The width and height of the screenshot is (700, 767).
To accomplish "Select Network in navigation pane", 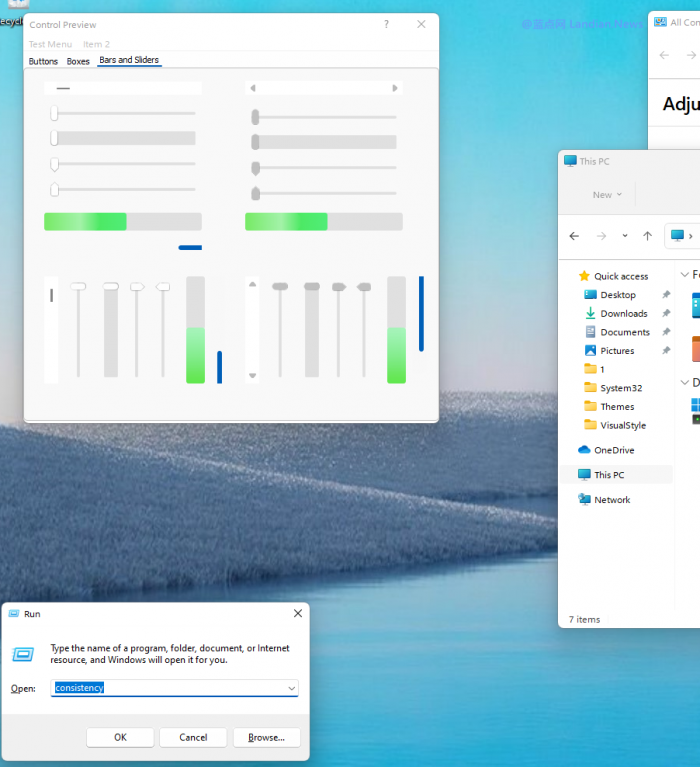I will click(x=604, y=499).
